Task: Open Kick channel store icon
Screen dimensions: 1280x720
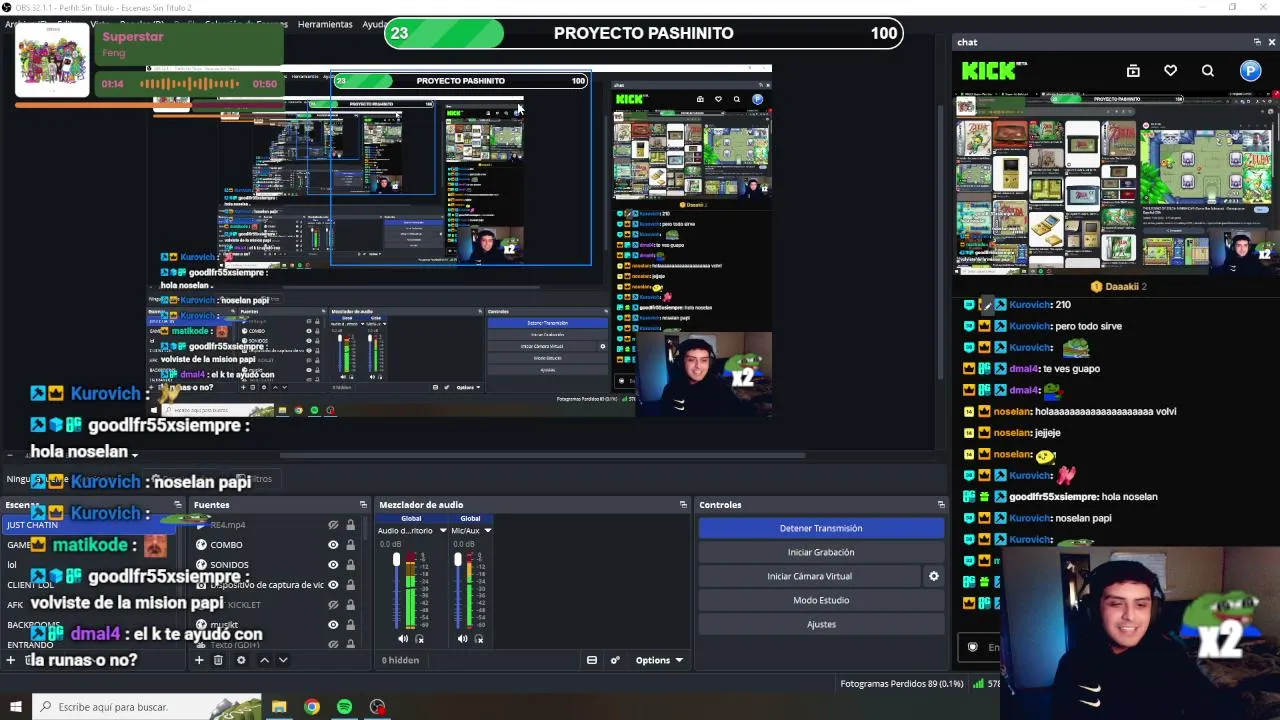Action: [1133, 71]
